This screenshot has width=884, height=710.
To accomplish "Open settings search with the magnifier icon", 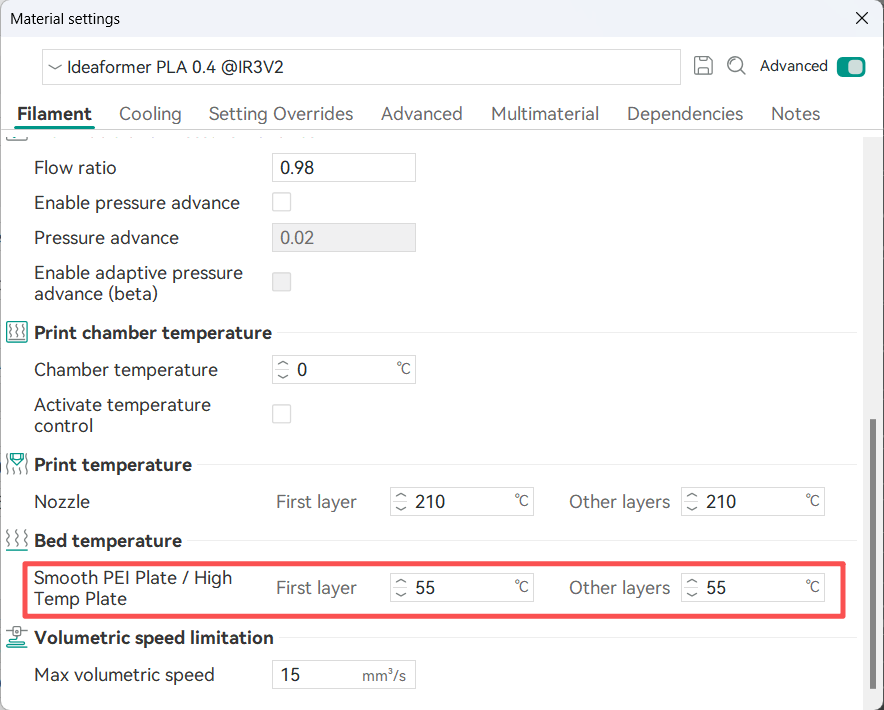I will pos(736,66).
